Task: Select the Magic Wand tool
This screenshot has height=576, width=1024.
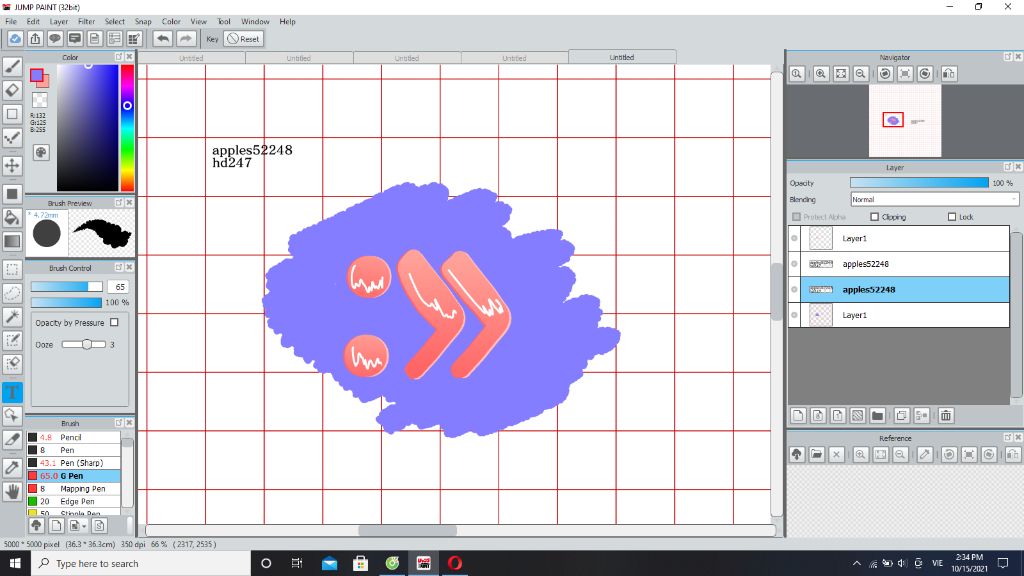Action: (12, 316)
